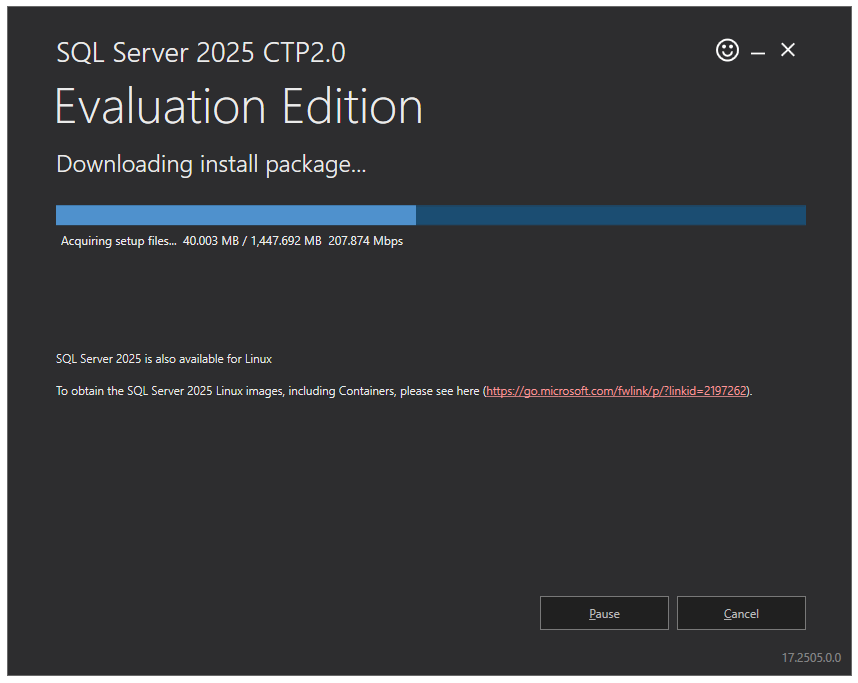The image size is (858, 683).
Task: Open feedback via the emoticon in the title bar
Action: tap(727, 49)
